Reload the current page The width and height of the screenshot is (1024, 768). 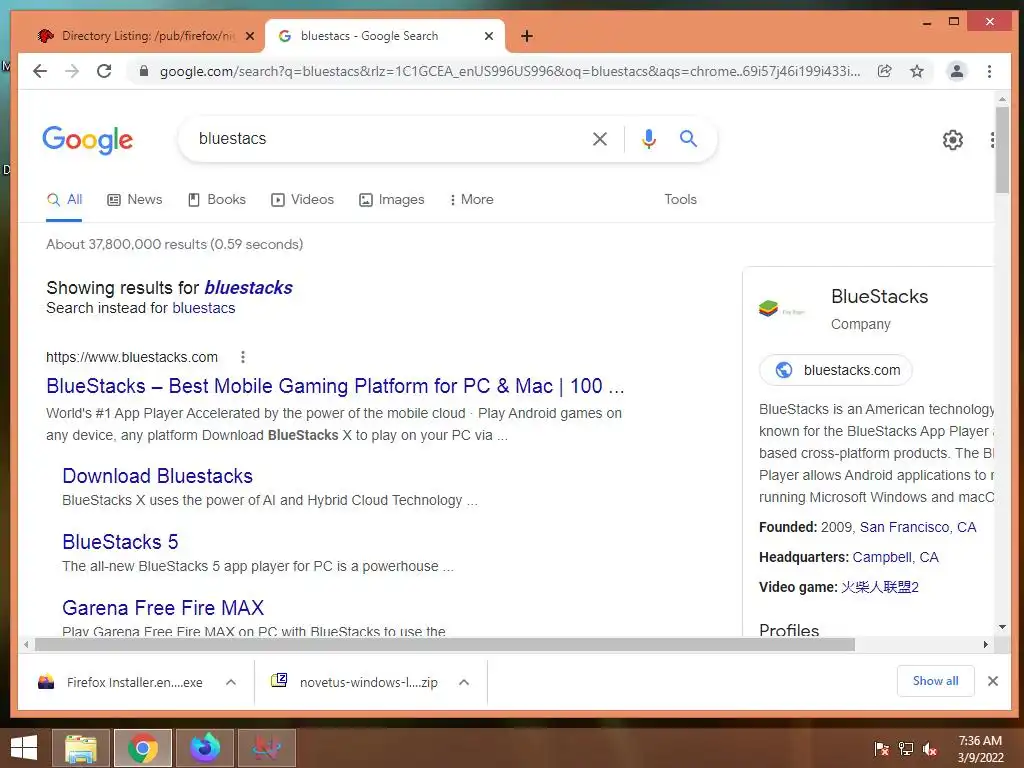pyautogui.click(x=104, y=71)
